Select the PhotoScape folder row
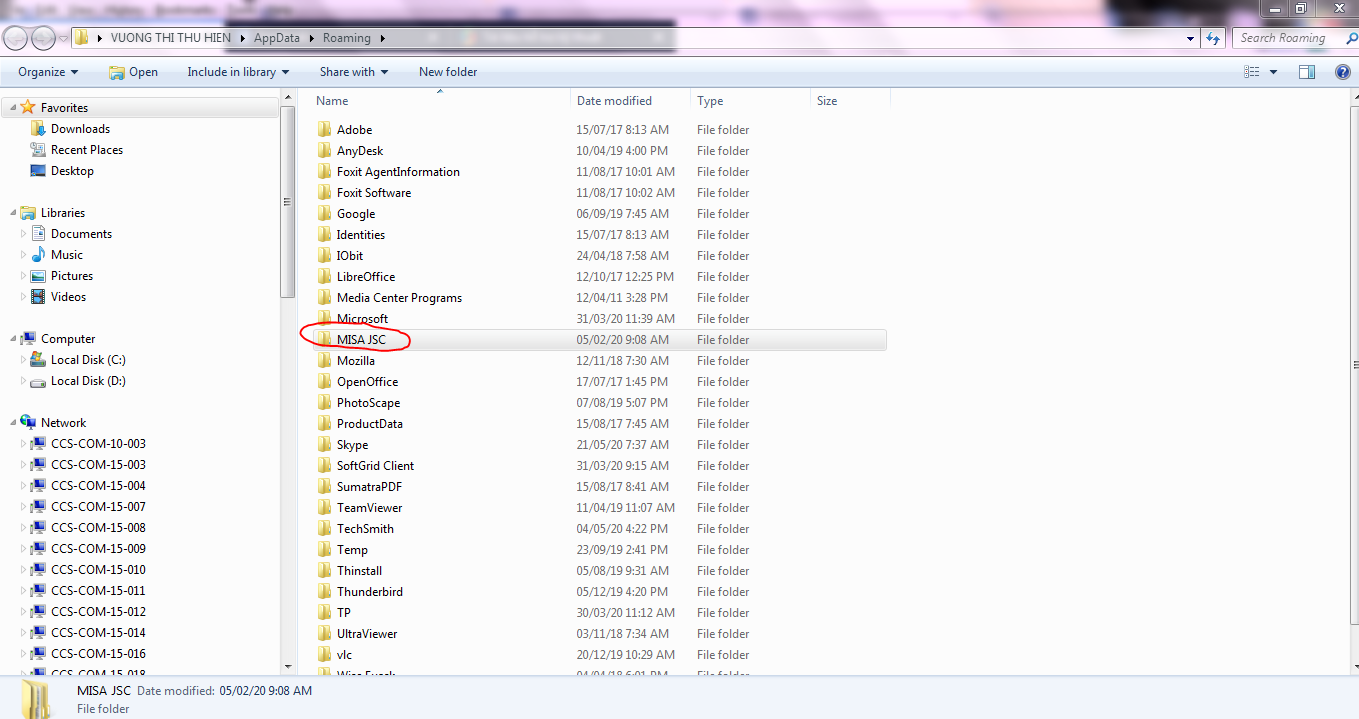The image size is (1359, 719). click(599, 403)
